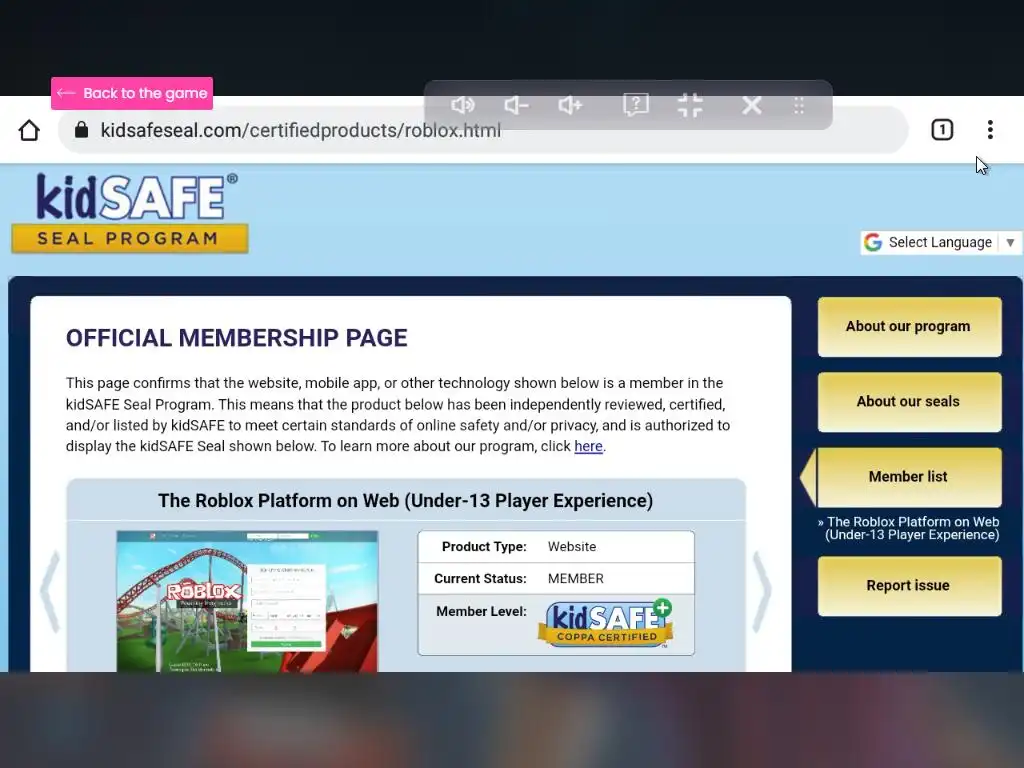Click the overlay toolbar drag handle dots
The image size is (1024, 768).
click(x=799, y=105)
